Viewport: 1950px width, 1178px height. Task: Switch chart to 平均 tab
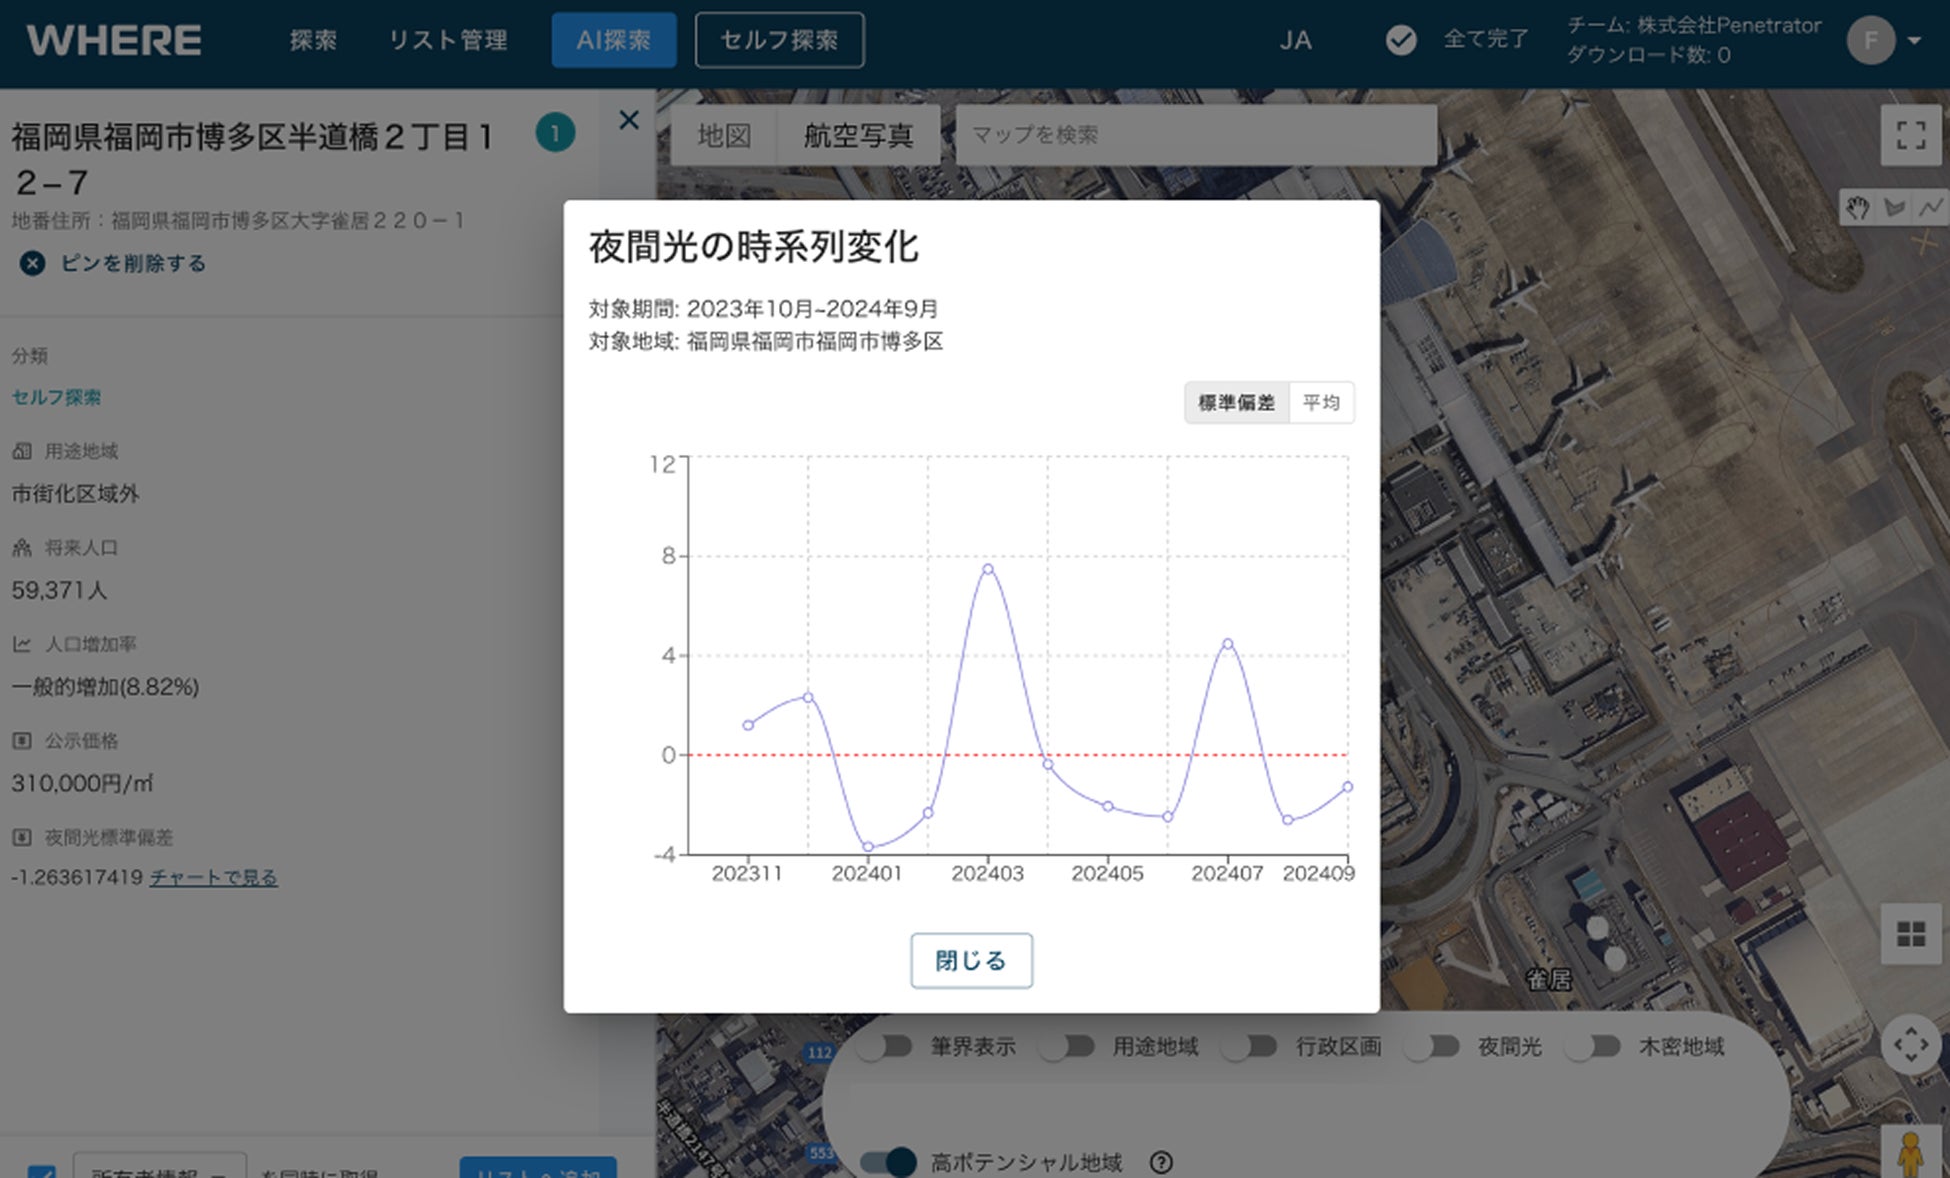tap(1321, 402)
